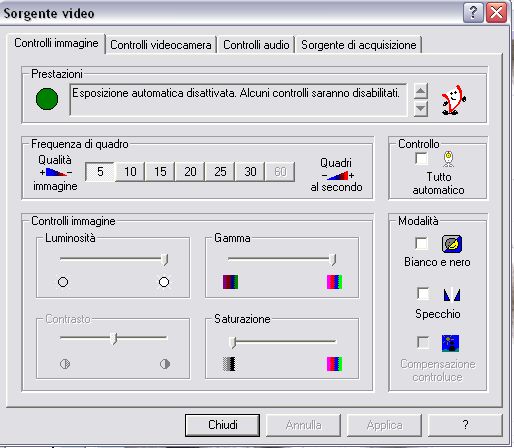Click the dark gamma color bars icon
Viewport: 514px width, 448px height.
pyautogui.click(x=230, y=282)
